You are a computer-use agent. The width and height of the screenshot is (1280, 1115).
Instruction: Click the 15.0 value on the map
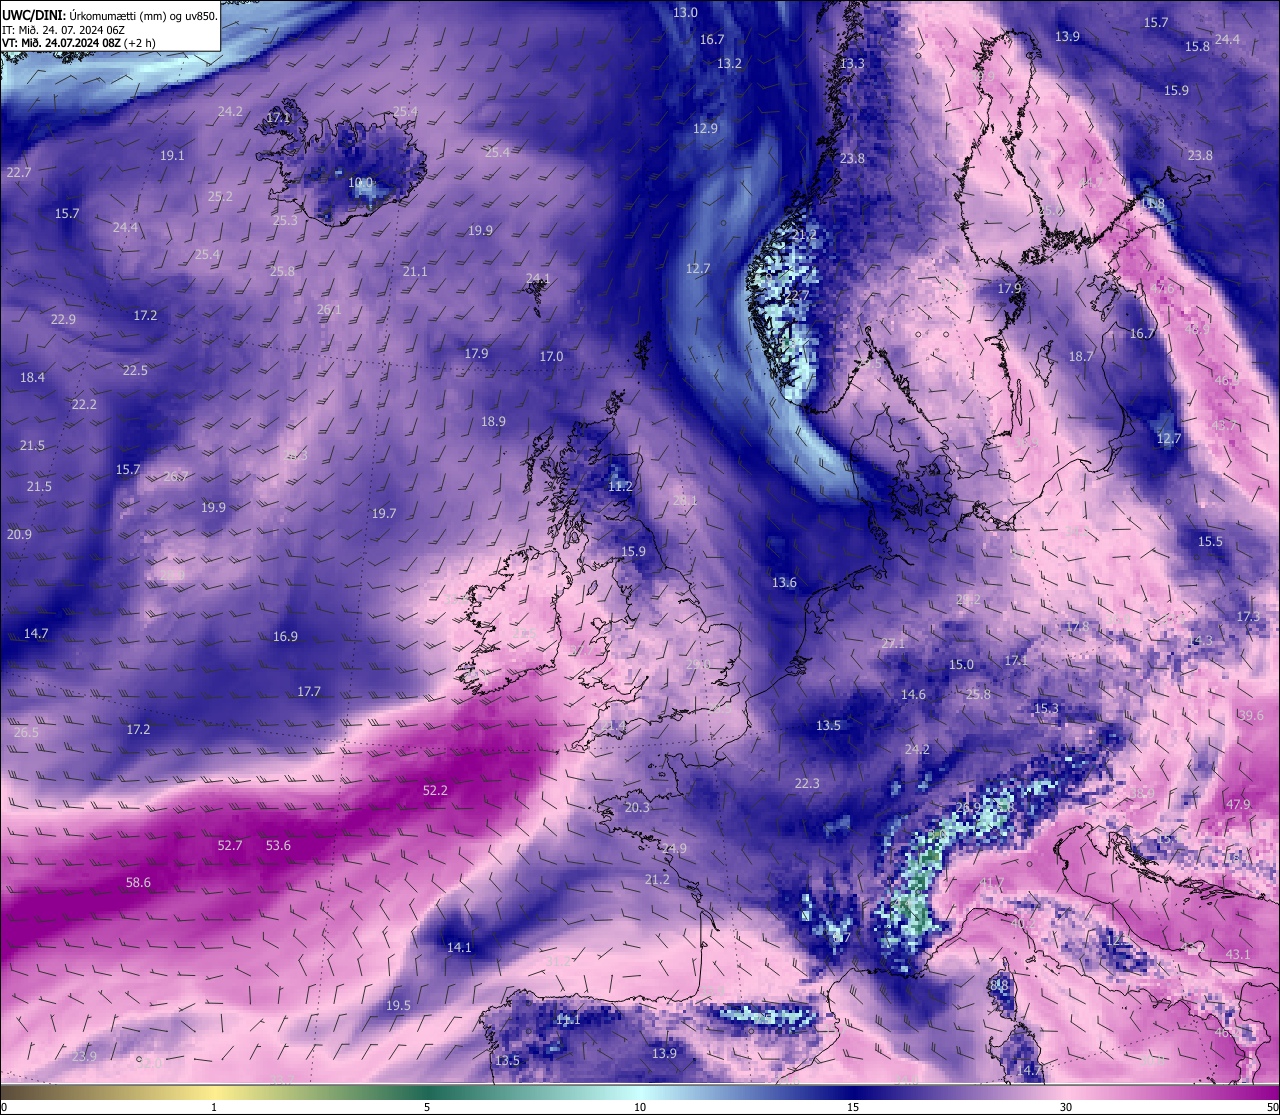coord(961,664)
